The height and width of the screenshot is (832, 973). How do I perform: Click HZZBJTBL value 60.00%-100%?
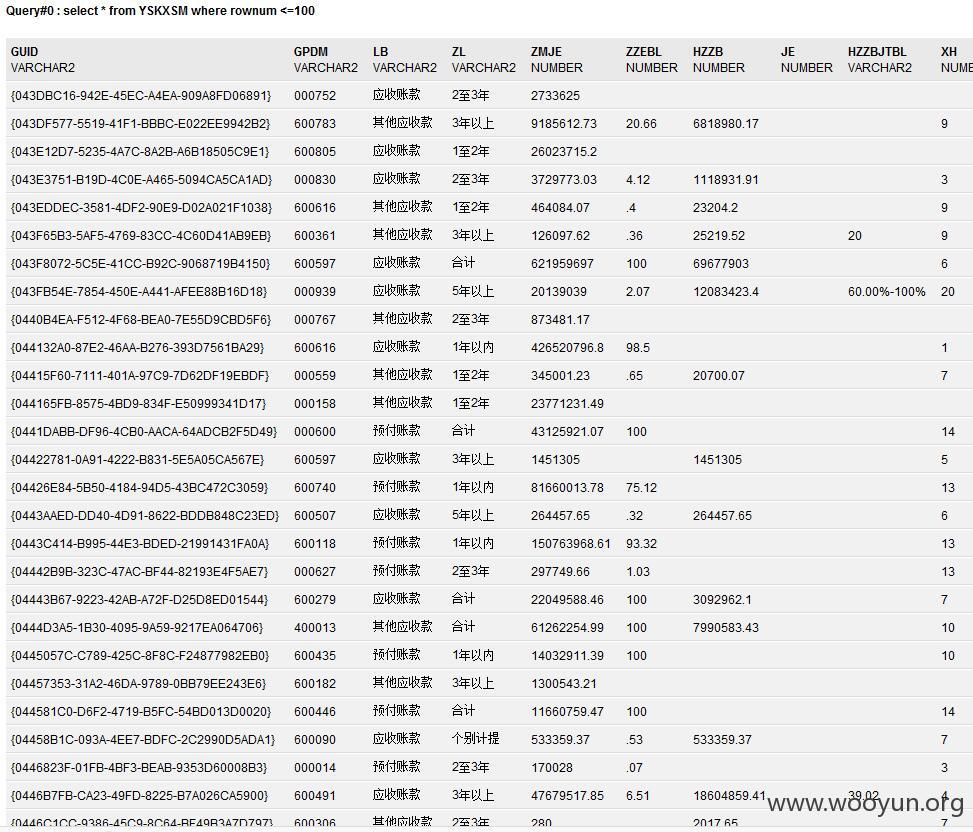886,292
